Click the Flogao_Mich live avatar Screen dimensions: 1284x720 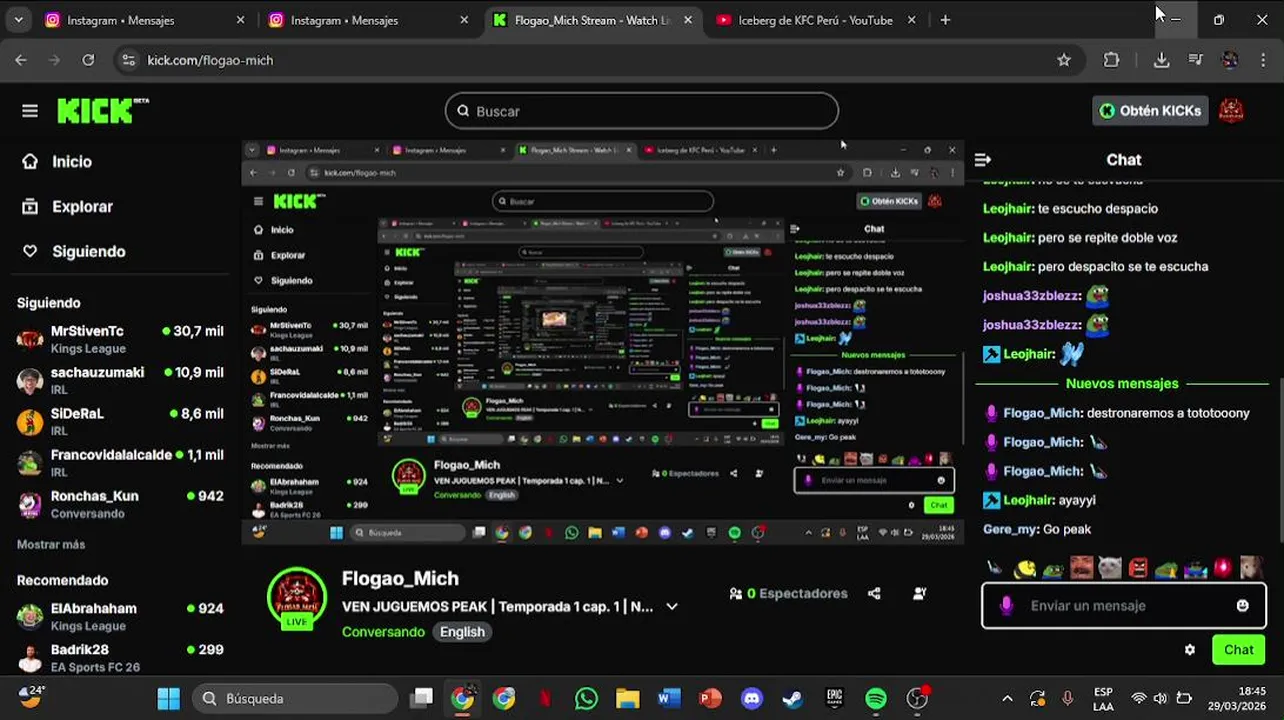tap(297, 598)
